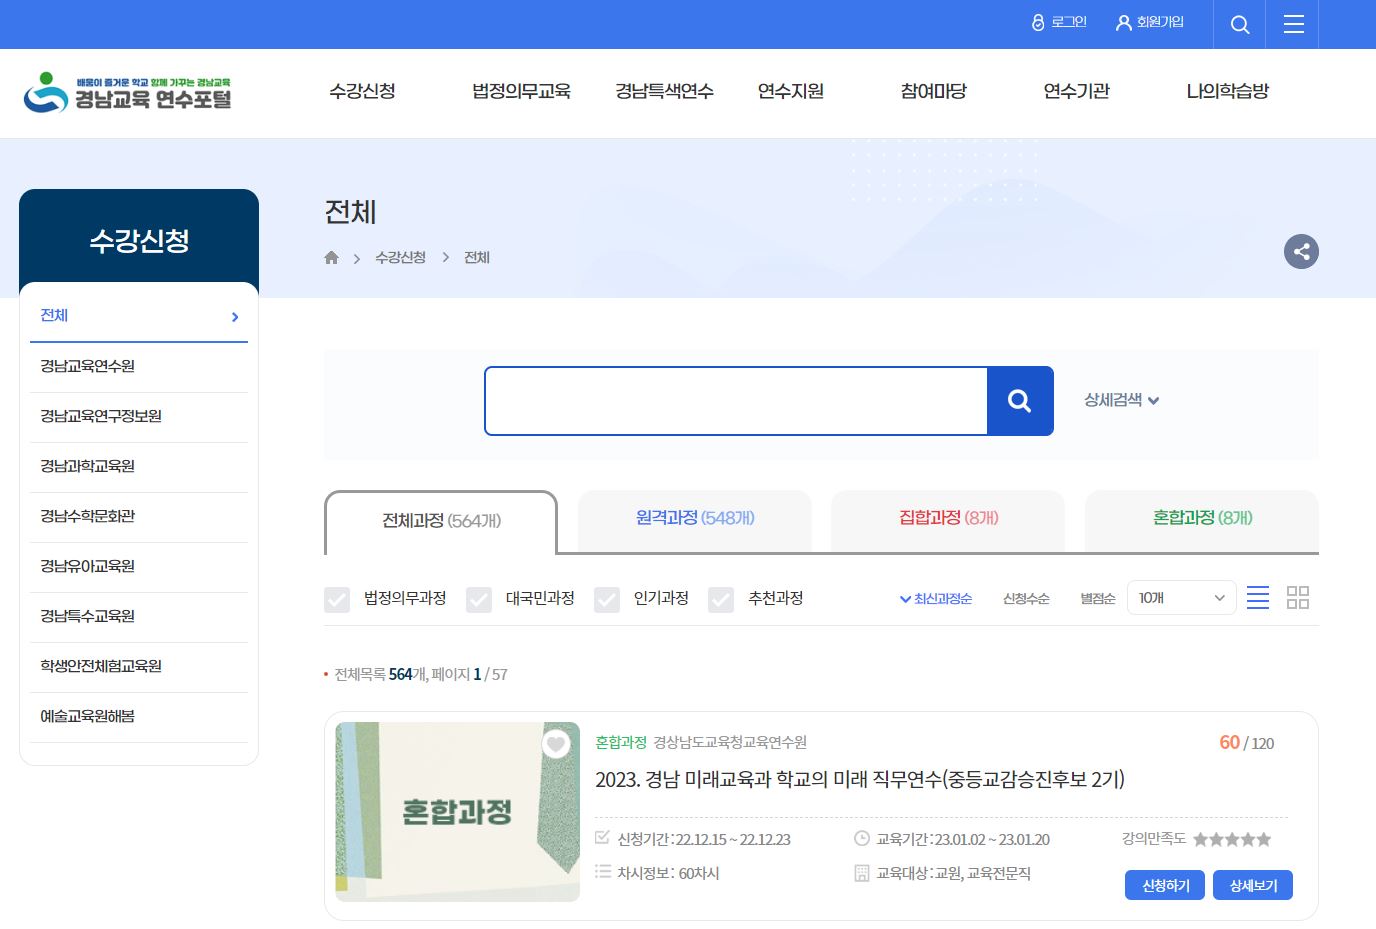Go home via the breadcrumb house icon
Viewport: 1376px width, 929px height.
pyautogui.click(x=331, y=257)
